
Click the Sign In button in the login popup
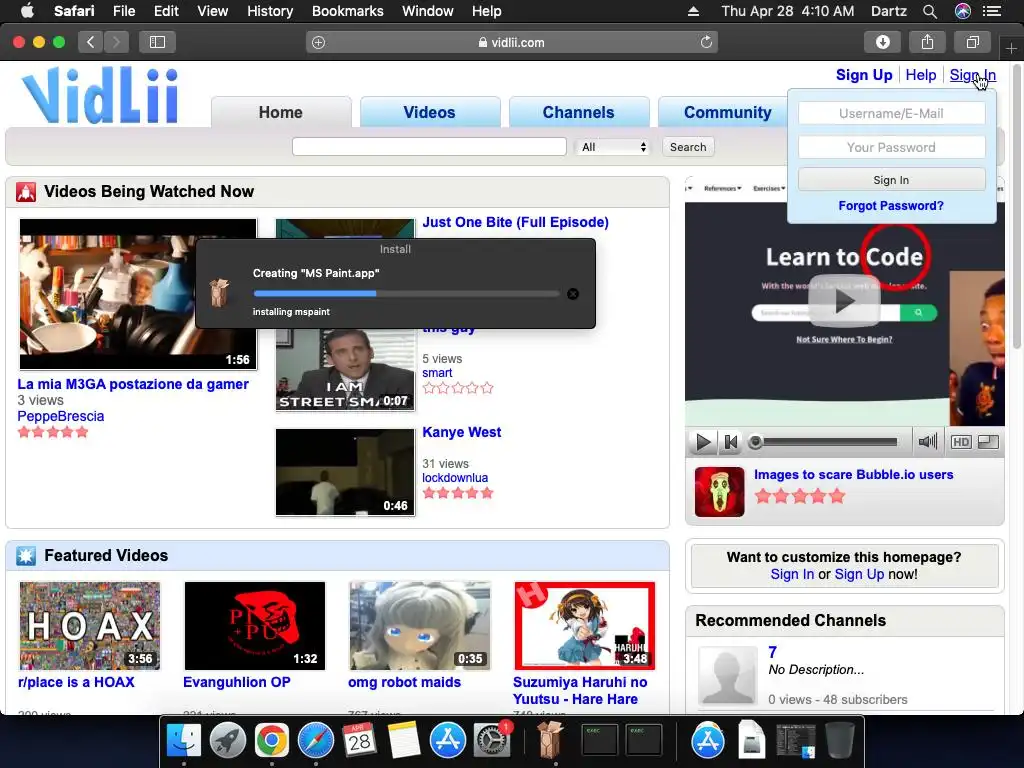point(891,180)
